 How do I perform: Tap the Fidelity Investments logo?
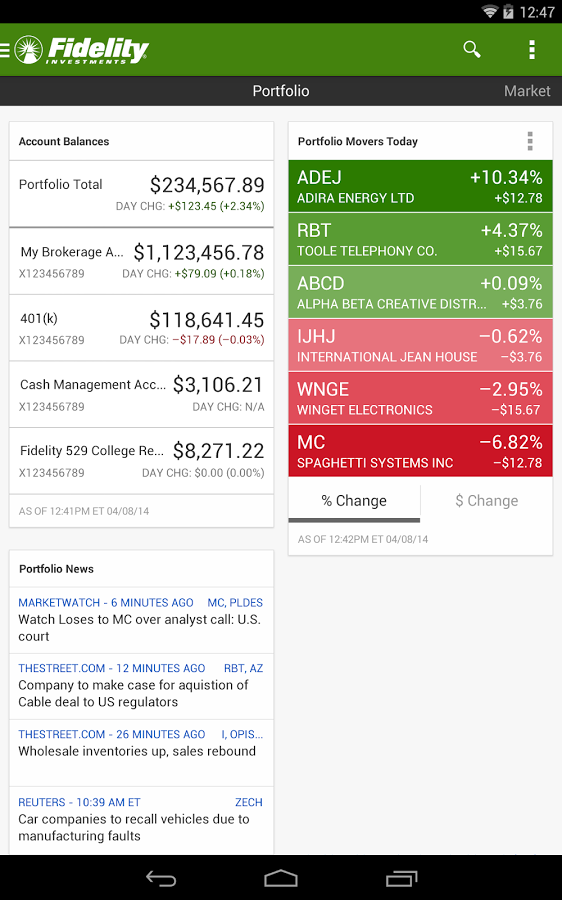pyautogui.click(x=82, y=50)
